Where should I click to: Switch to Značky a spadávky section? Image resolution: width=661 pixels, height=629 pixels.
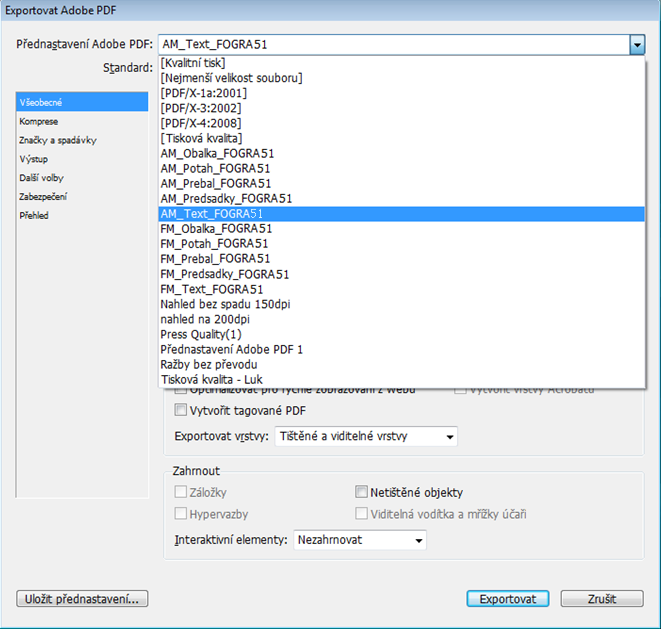[x=58, y=141]
